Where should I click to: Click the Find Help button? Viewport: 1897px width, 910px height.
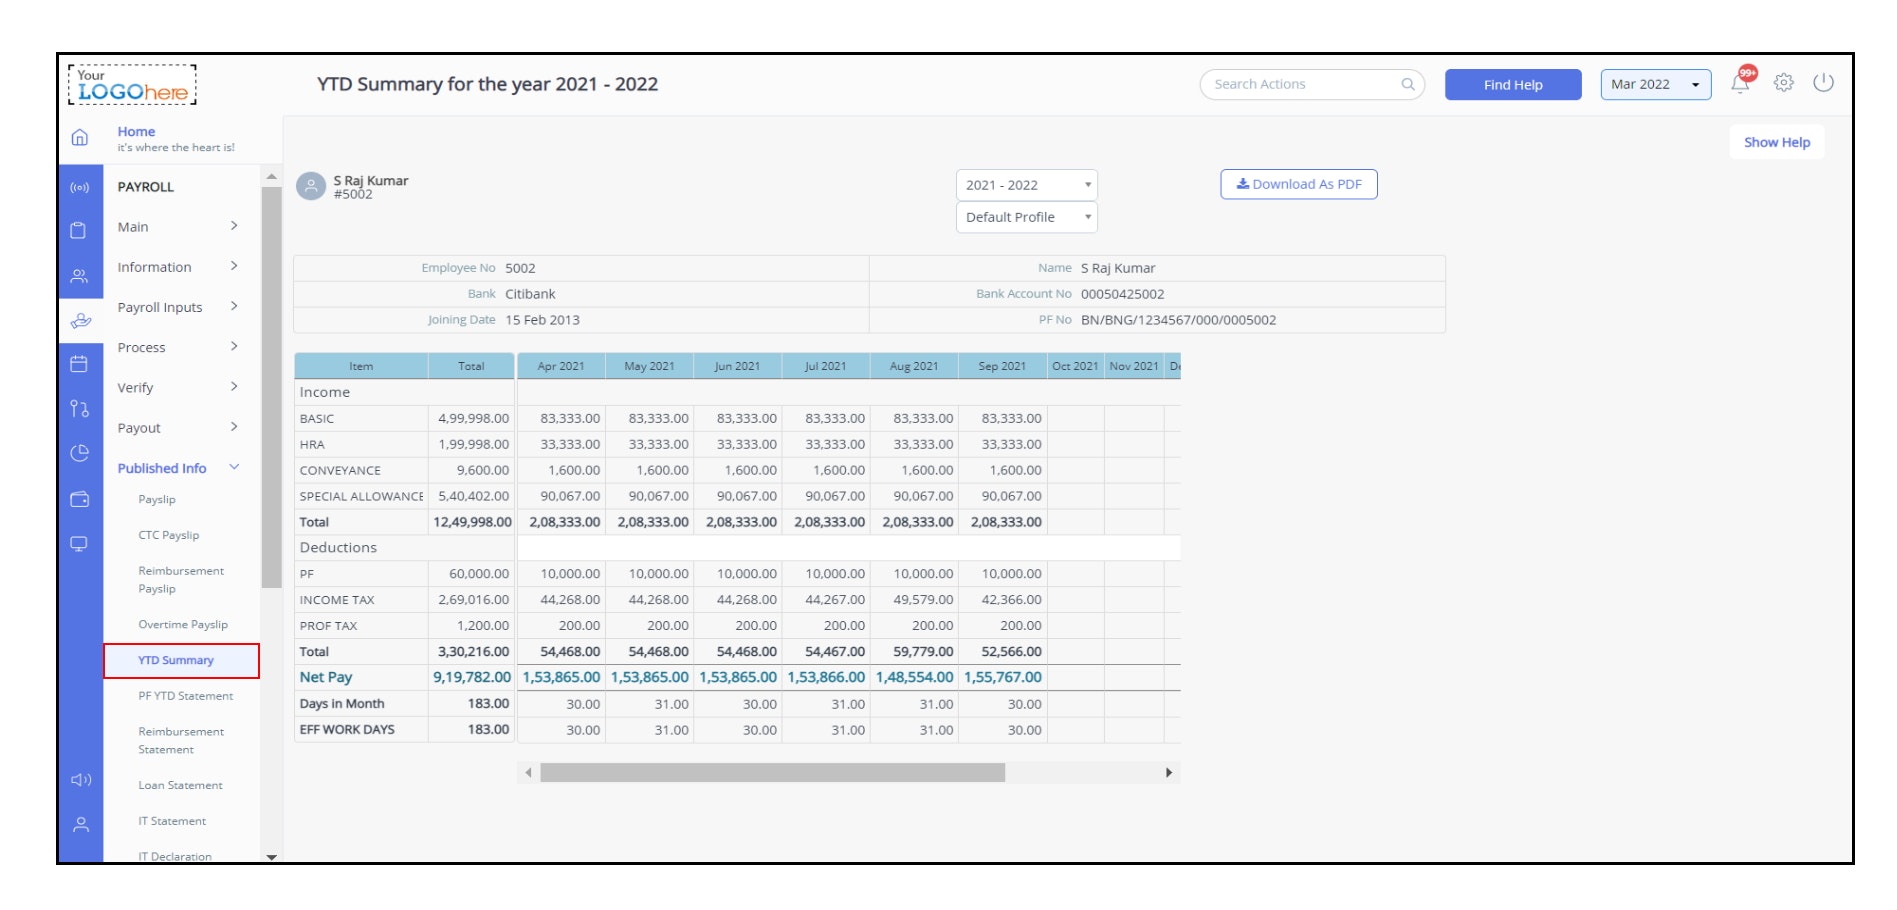tap(1512, 85)
